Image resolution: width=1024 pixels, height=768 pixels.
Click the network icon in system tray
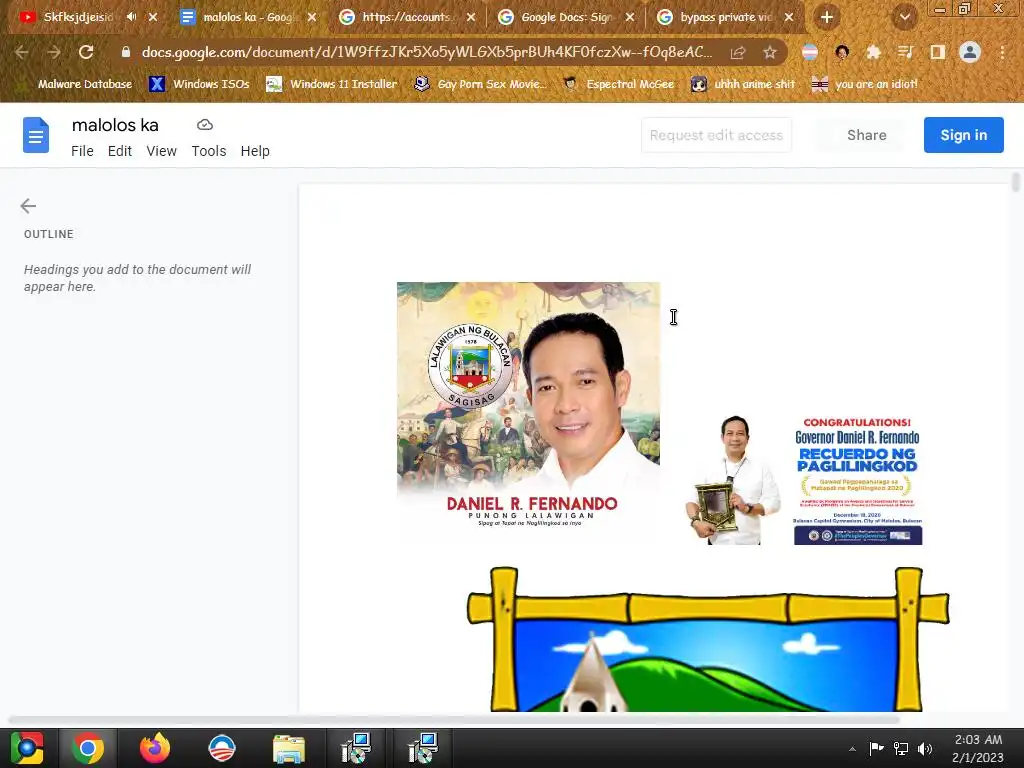point(901,748)
